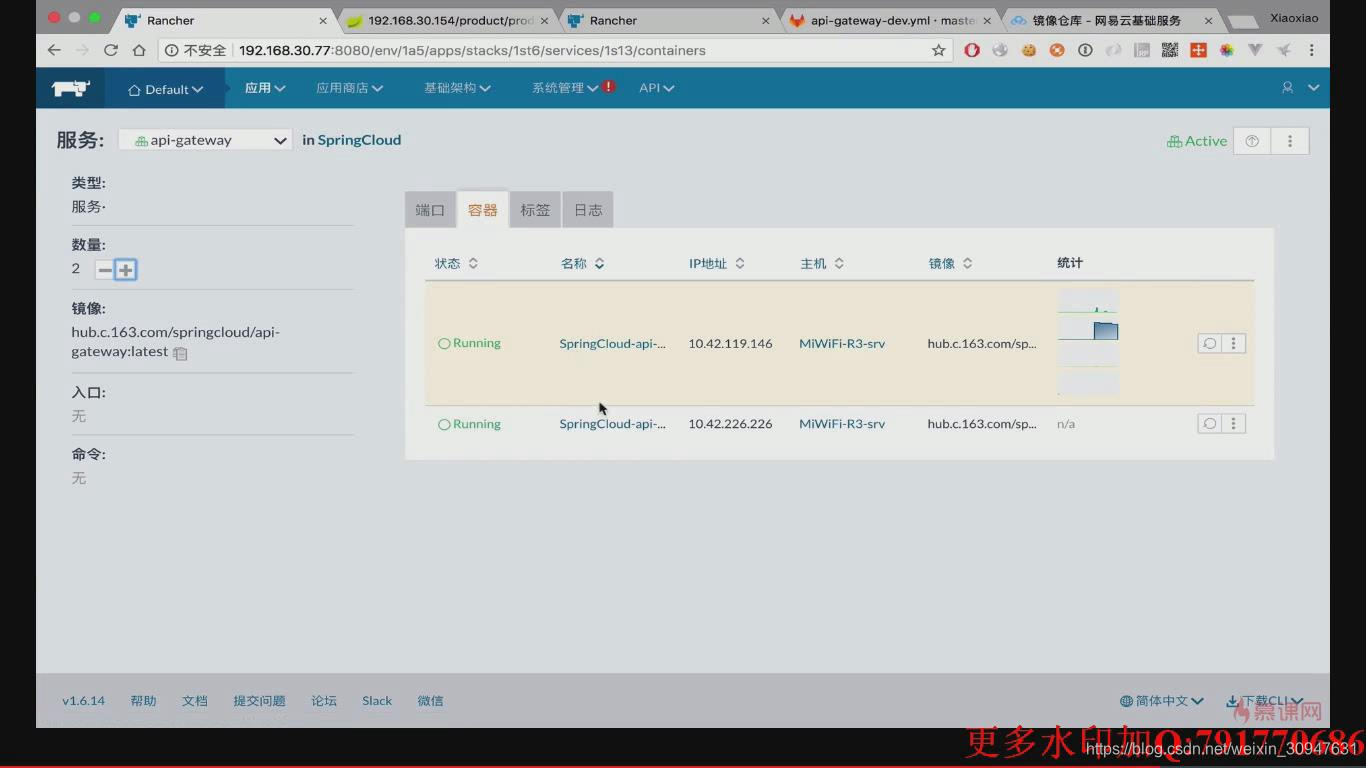
Task: Go back in the browser
Action: pos(54,50)
